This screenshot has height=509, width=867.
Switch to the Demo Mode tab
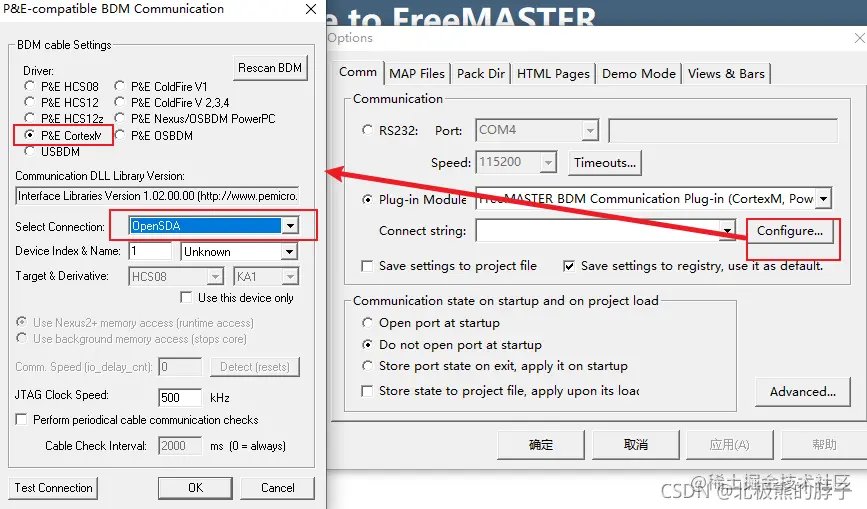639,74
